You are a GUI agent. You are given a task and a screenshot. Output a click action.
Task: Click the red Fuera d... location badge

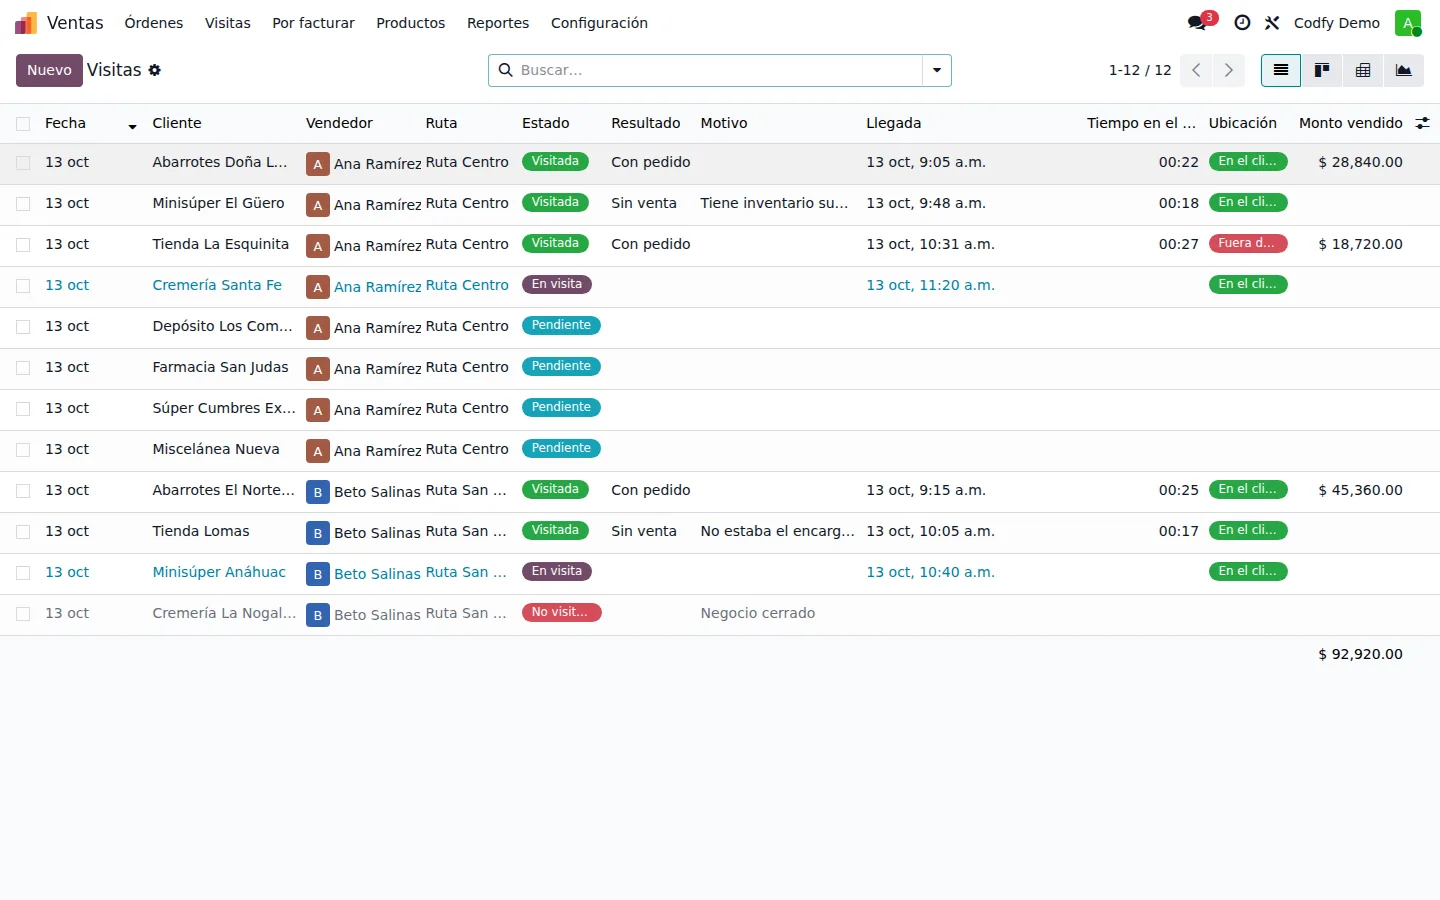pyautogui.click(x=1247, y=243)
